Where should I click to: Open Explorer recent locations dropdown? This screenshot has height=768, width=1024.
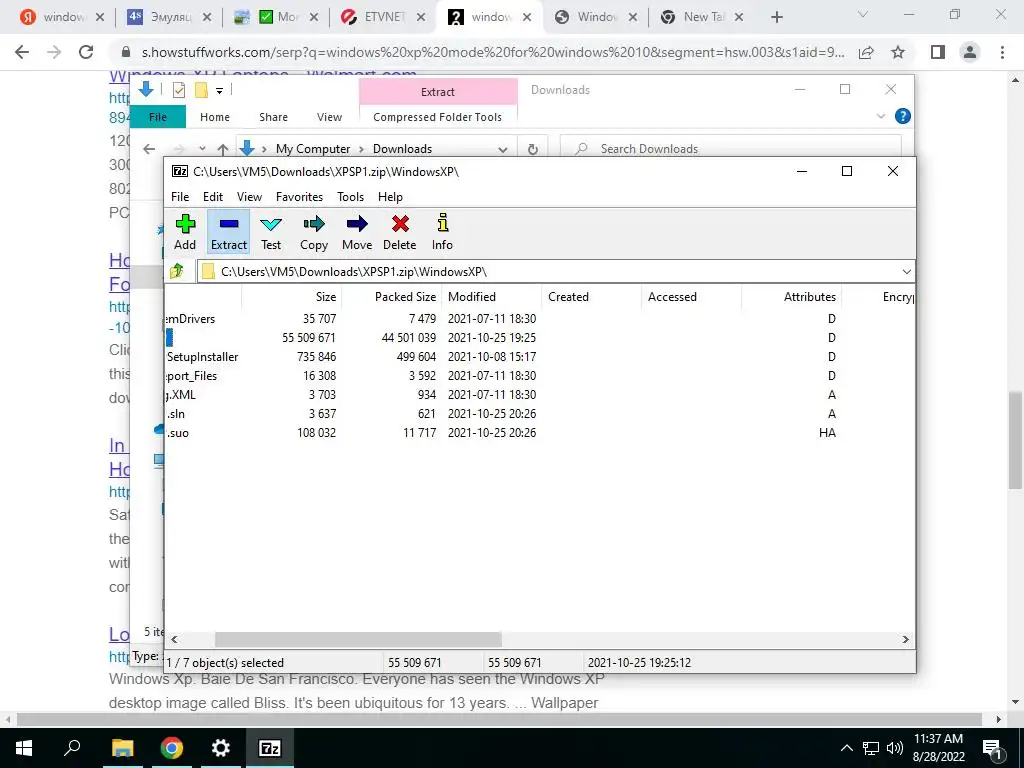202,149
